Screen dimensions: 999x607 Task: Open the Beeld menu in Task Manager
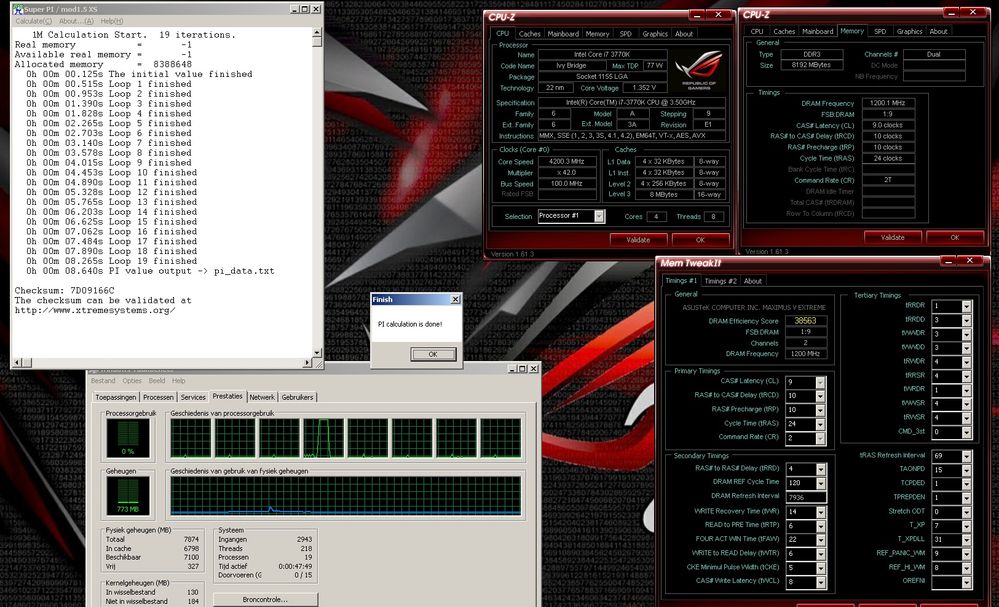click(157, 381)
